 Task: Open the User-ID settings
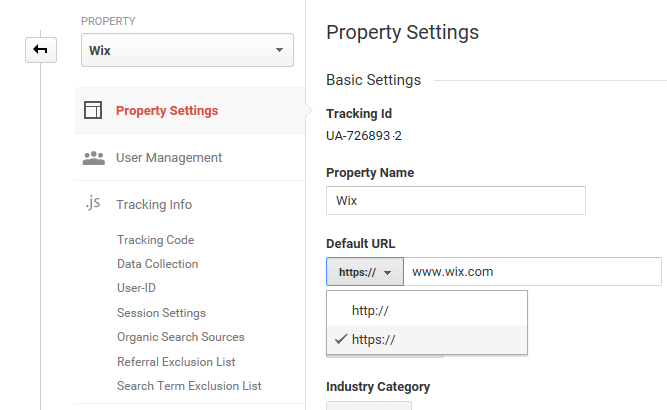tap(136, 288)
